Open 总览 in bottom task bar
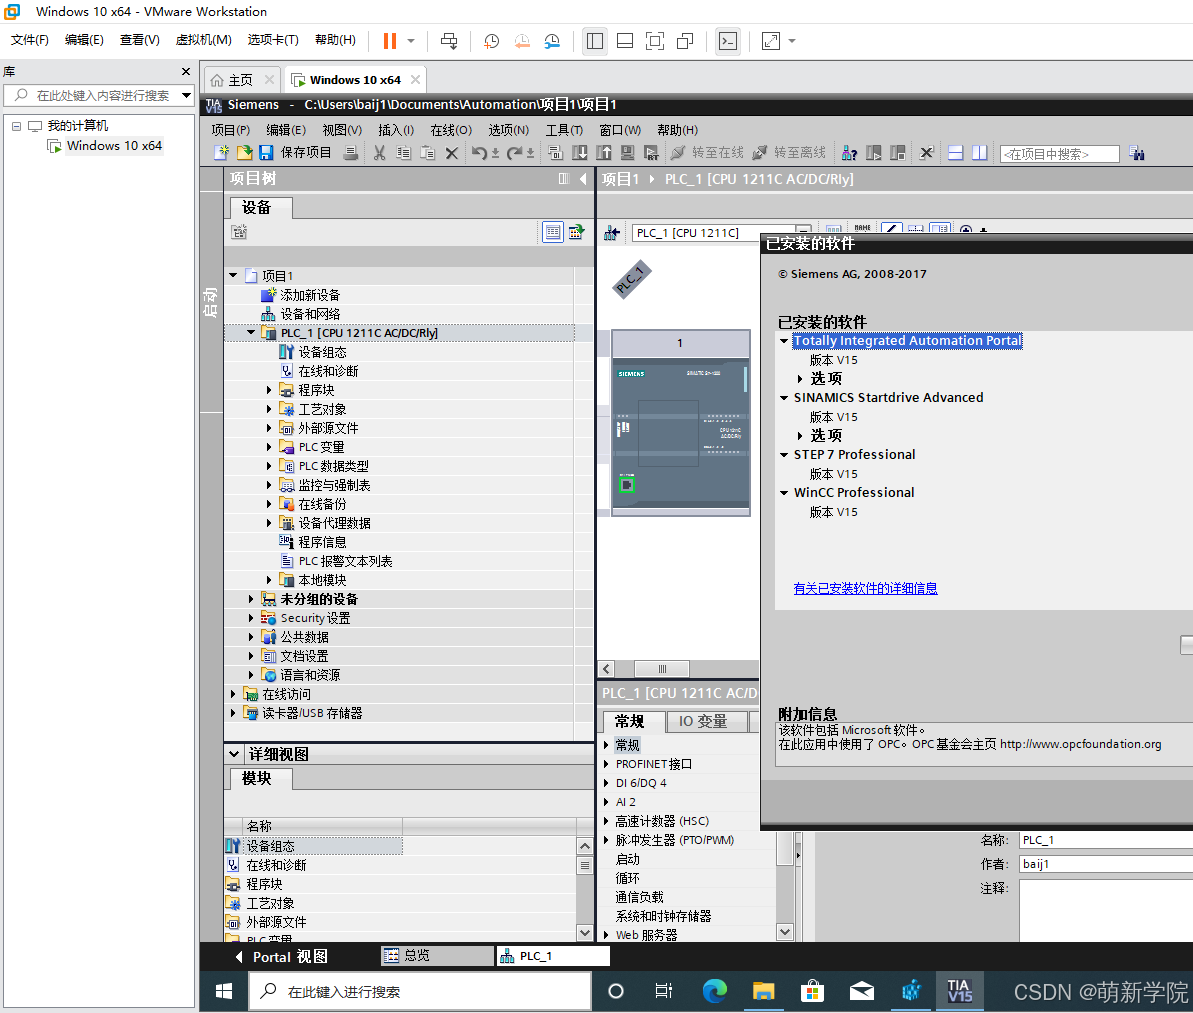The height and width of the screenshot is (1013, 1193). (436, 956)
